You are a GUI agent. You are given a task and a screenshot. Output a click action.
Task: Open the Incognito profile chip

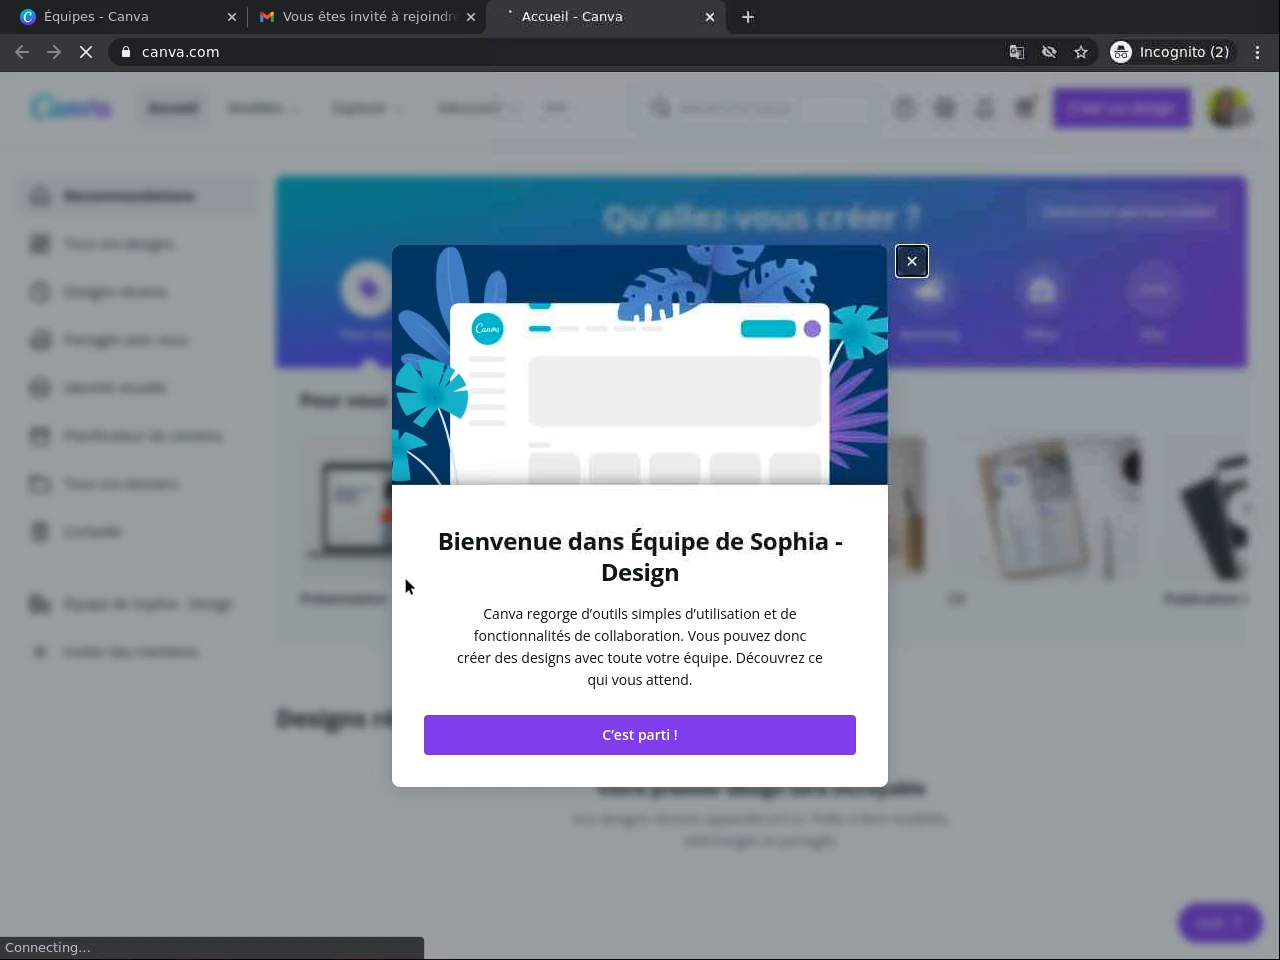[1172, 52]
